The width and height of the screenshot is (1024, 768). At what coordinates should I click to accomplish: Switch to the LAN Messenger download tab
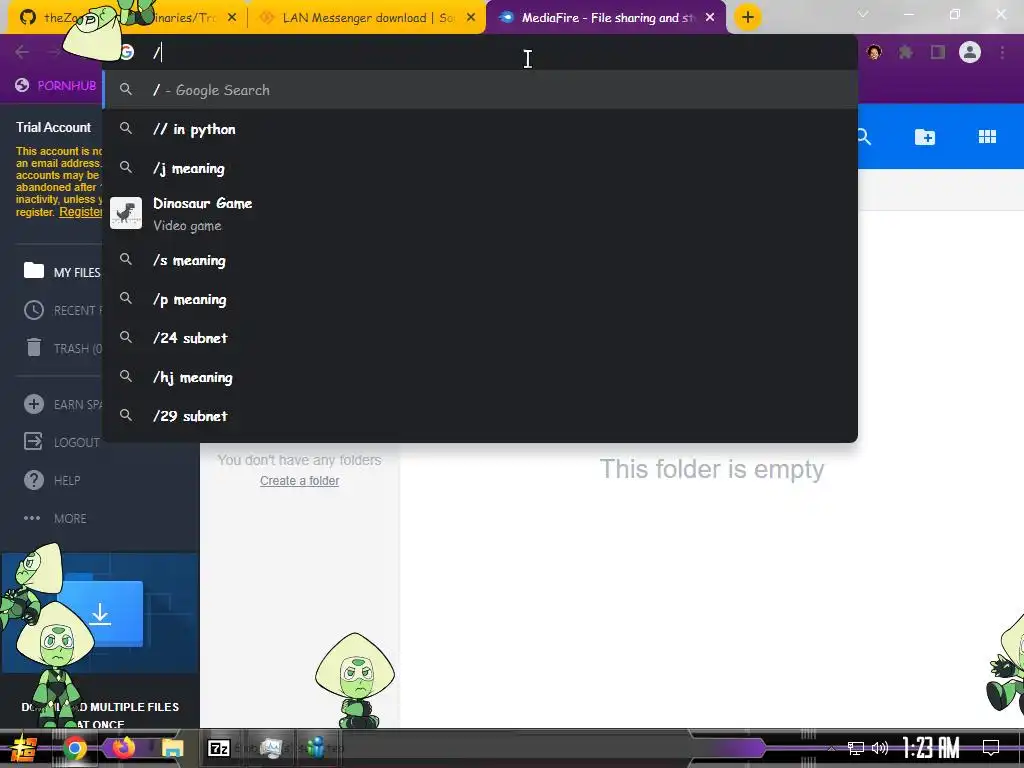coord(366,18)
